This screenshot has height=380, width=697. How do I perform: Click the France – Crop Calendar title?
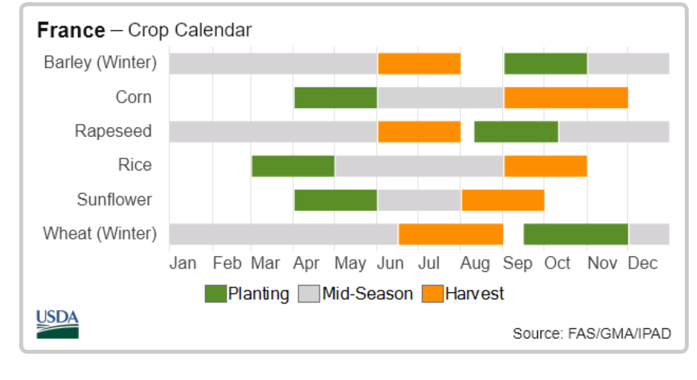(144, 31)
